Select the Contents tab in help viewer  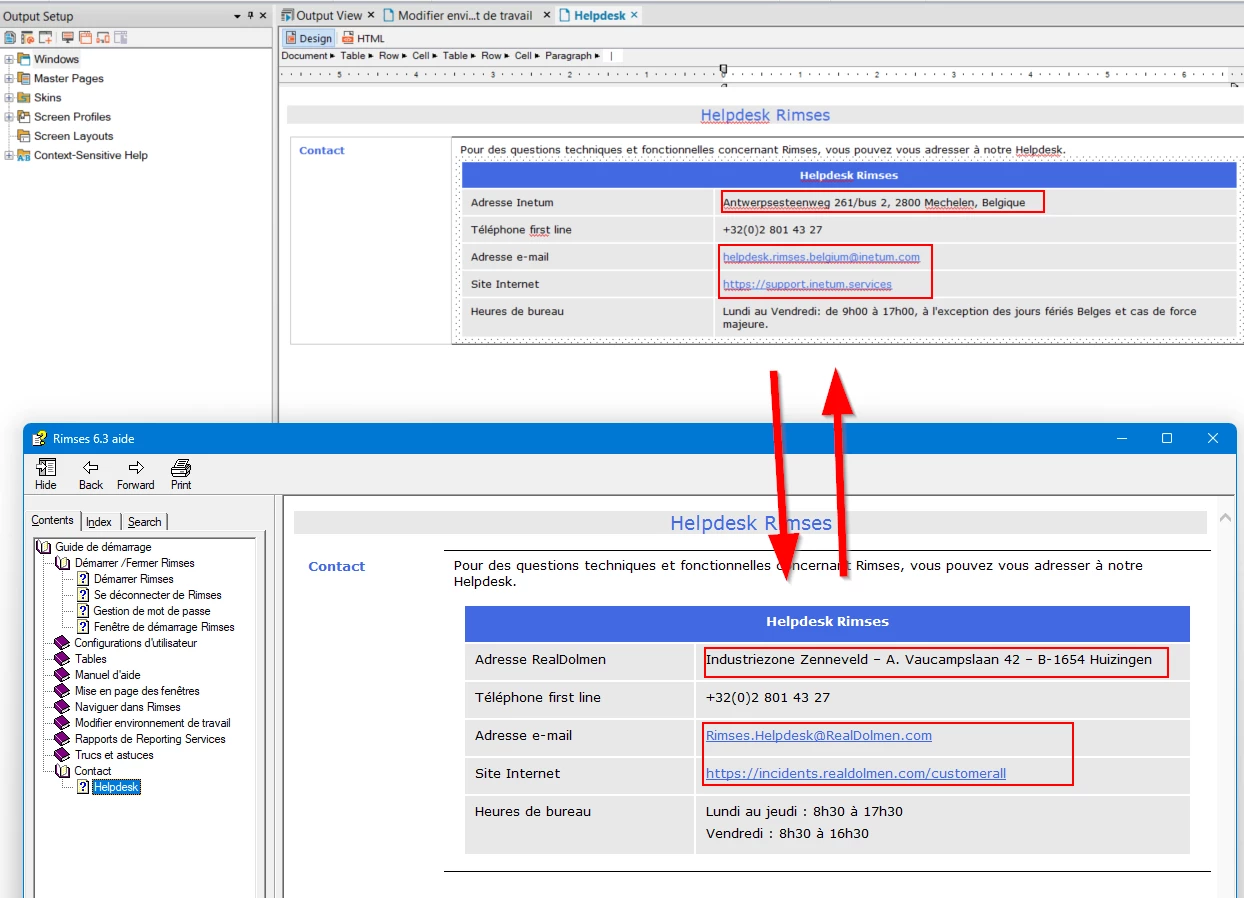[52, 520]
